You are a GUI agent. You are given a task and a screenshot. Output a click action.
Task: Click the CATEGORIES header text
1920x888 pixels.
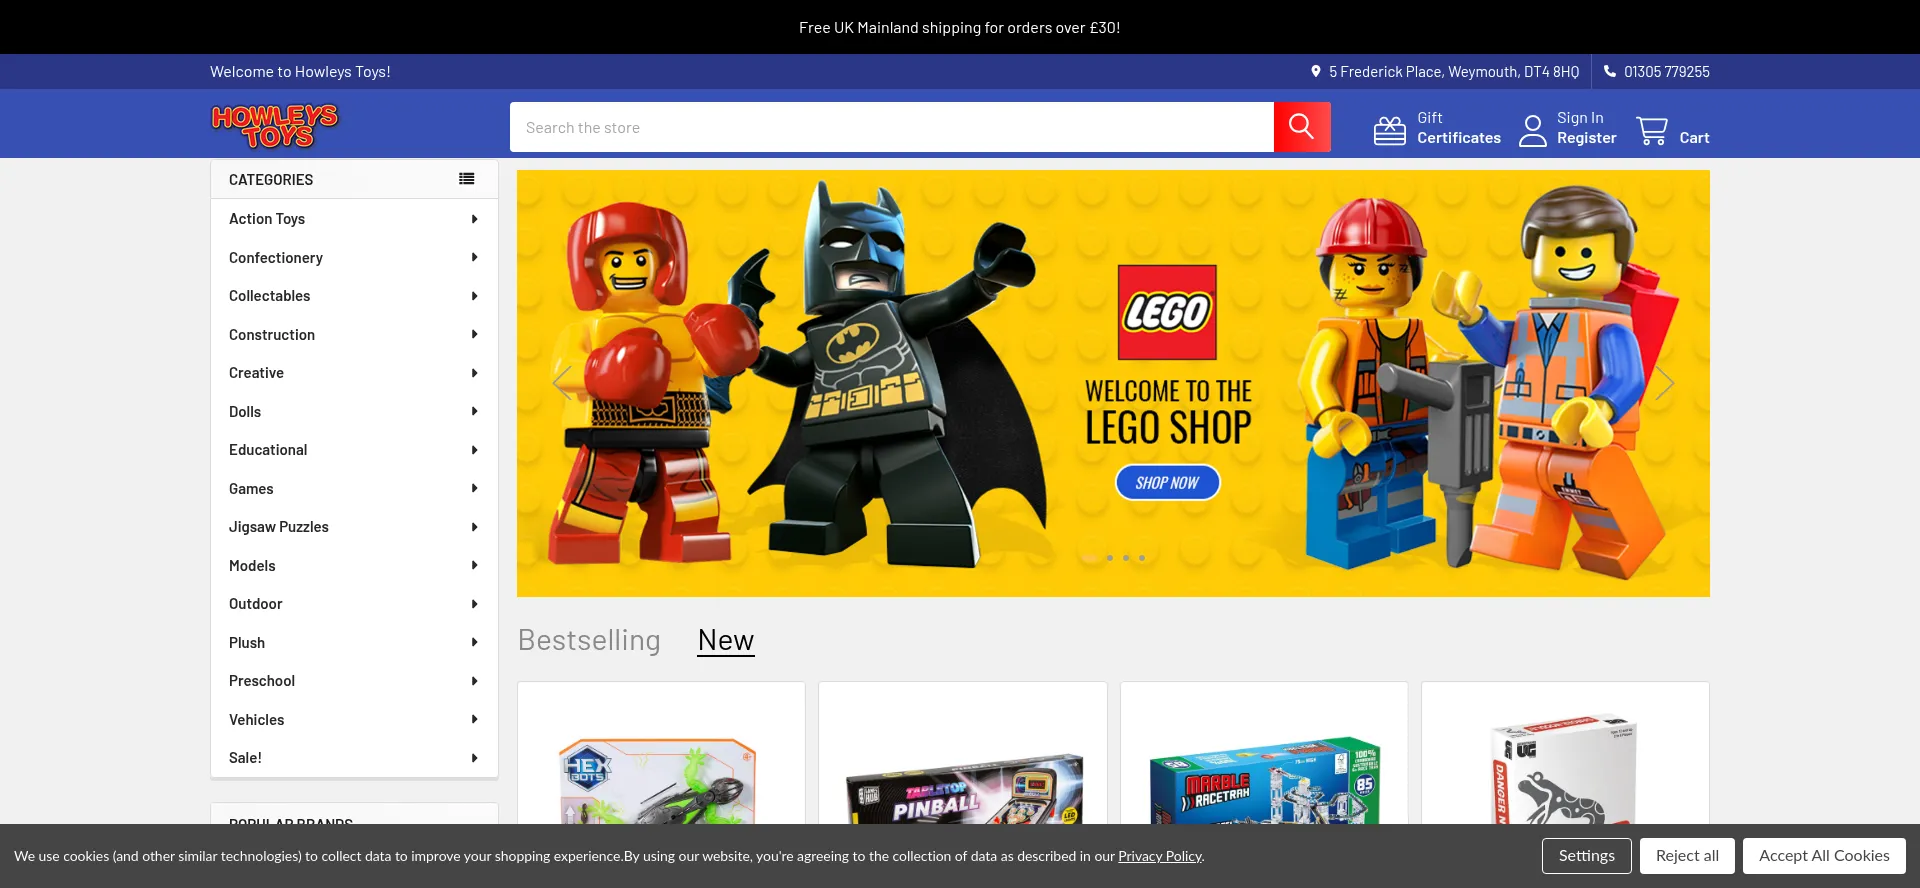pyautogui.click(x=271, y=180)
